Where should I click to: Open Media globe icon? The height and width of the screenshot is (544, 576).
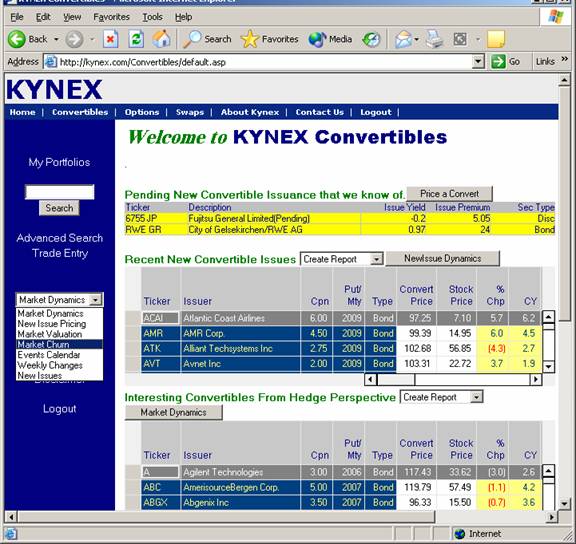[317, 39]
